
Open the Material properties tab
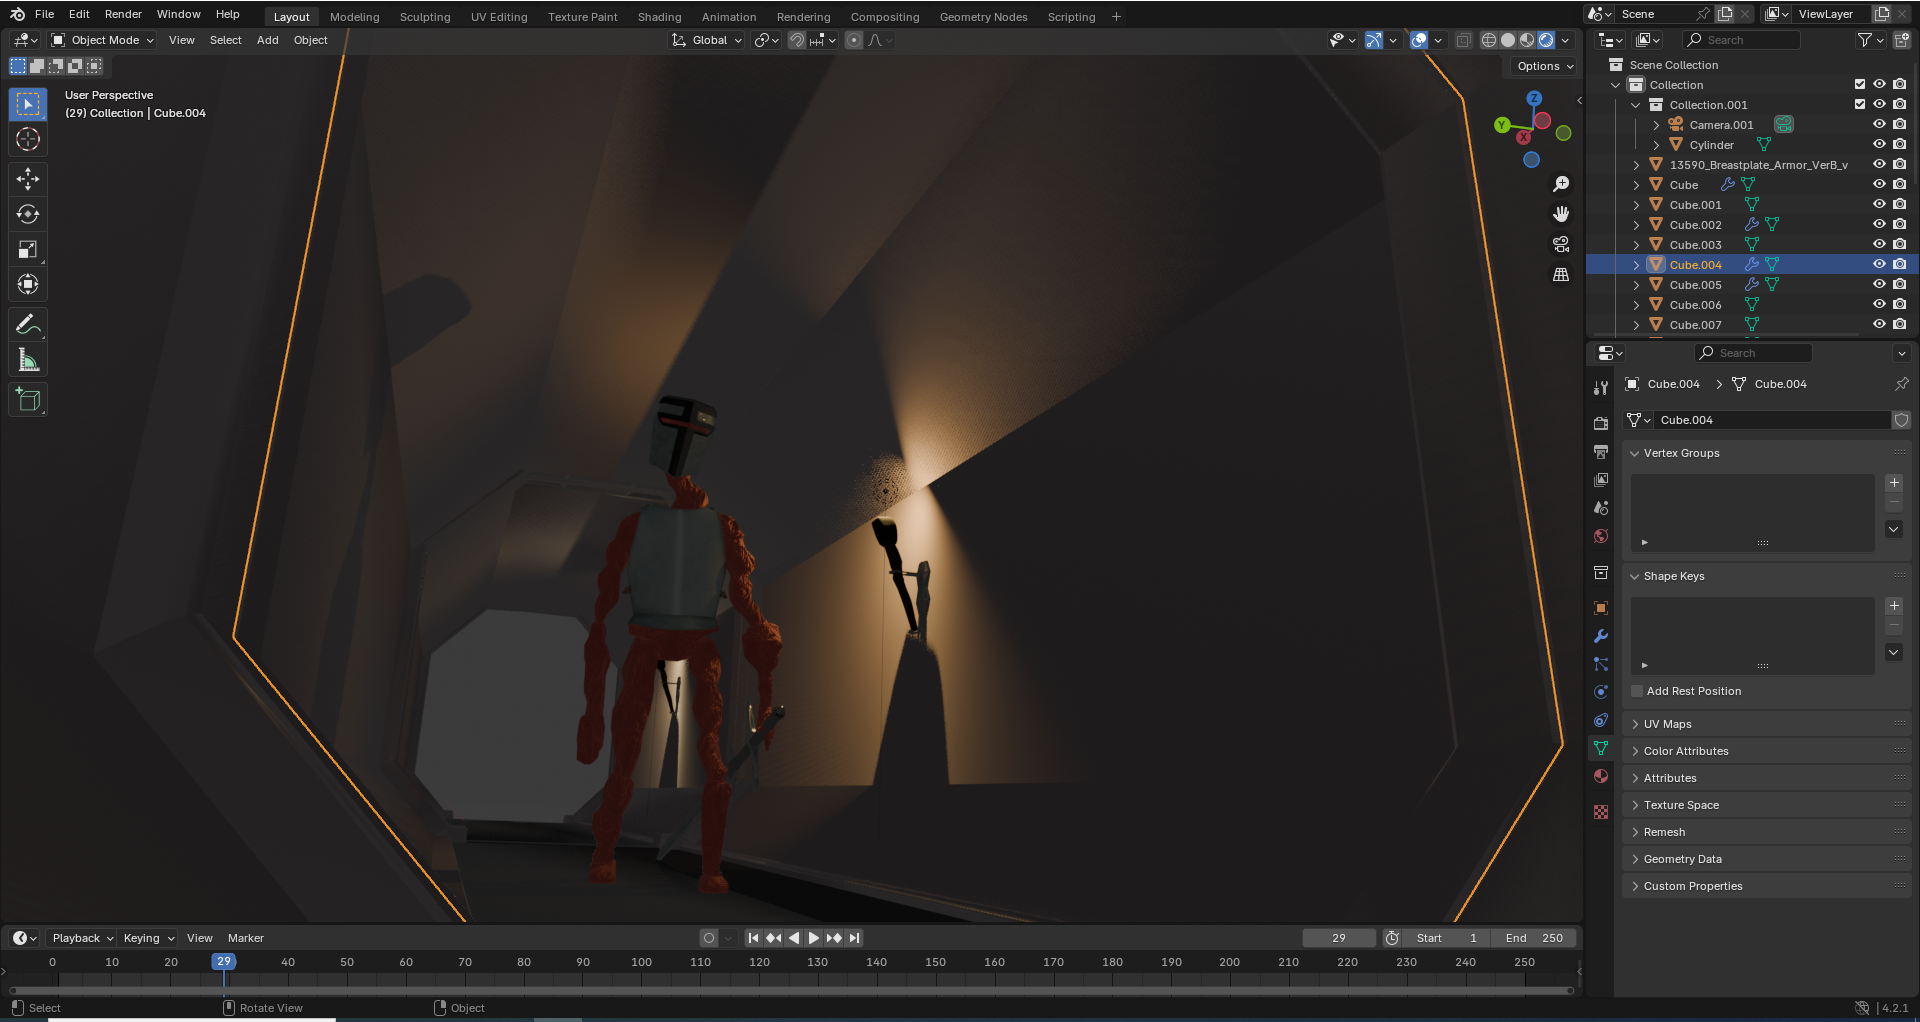point(1601,776)
